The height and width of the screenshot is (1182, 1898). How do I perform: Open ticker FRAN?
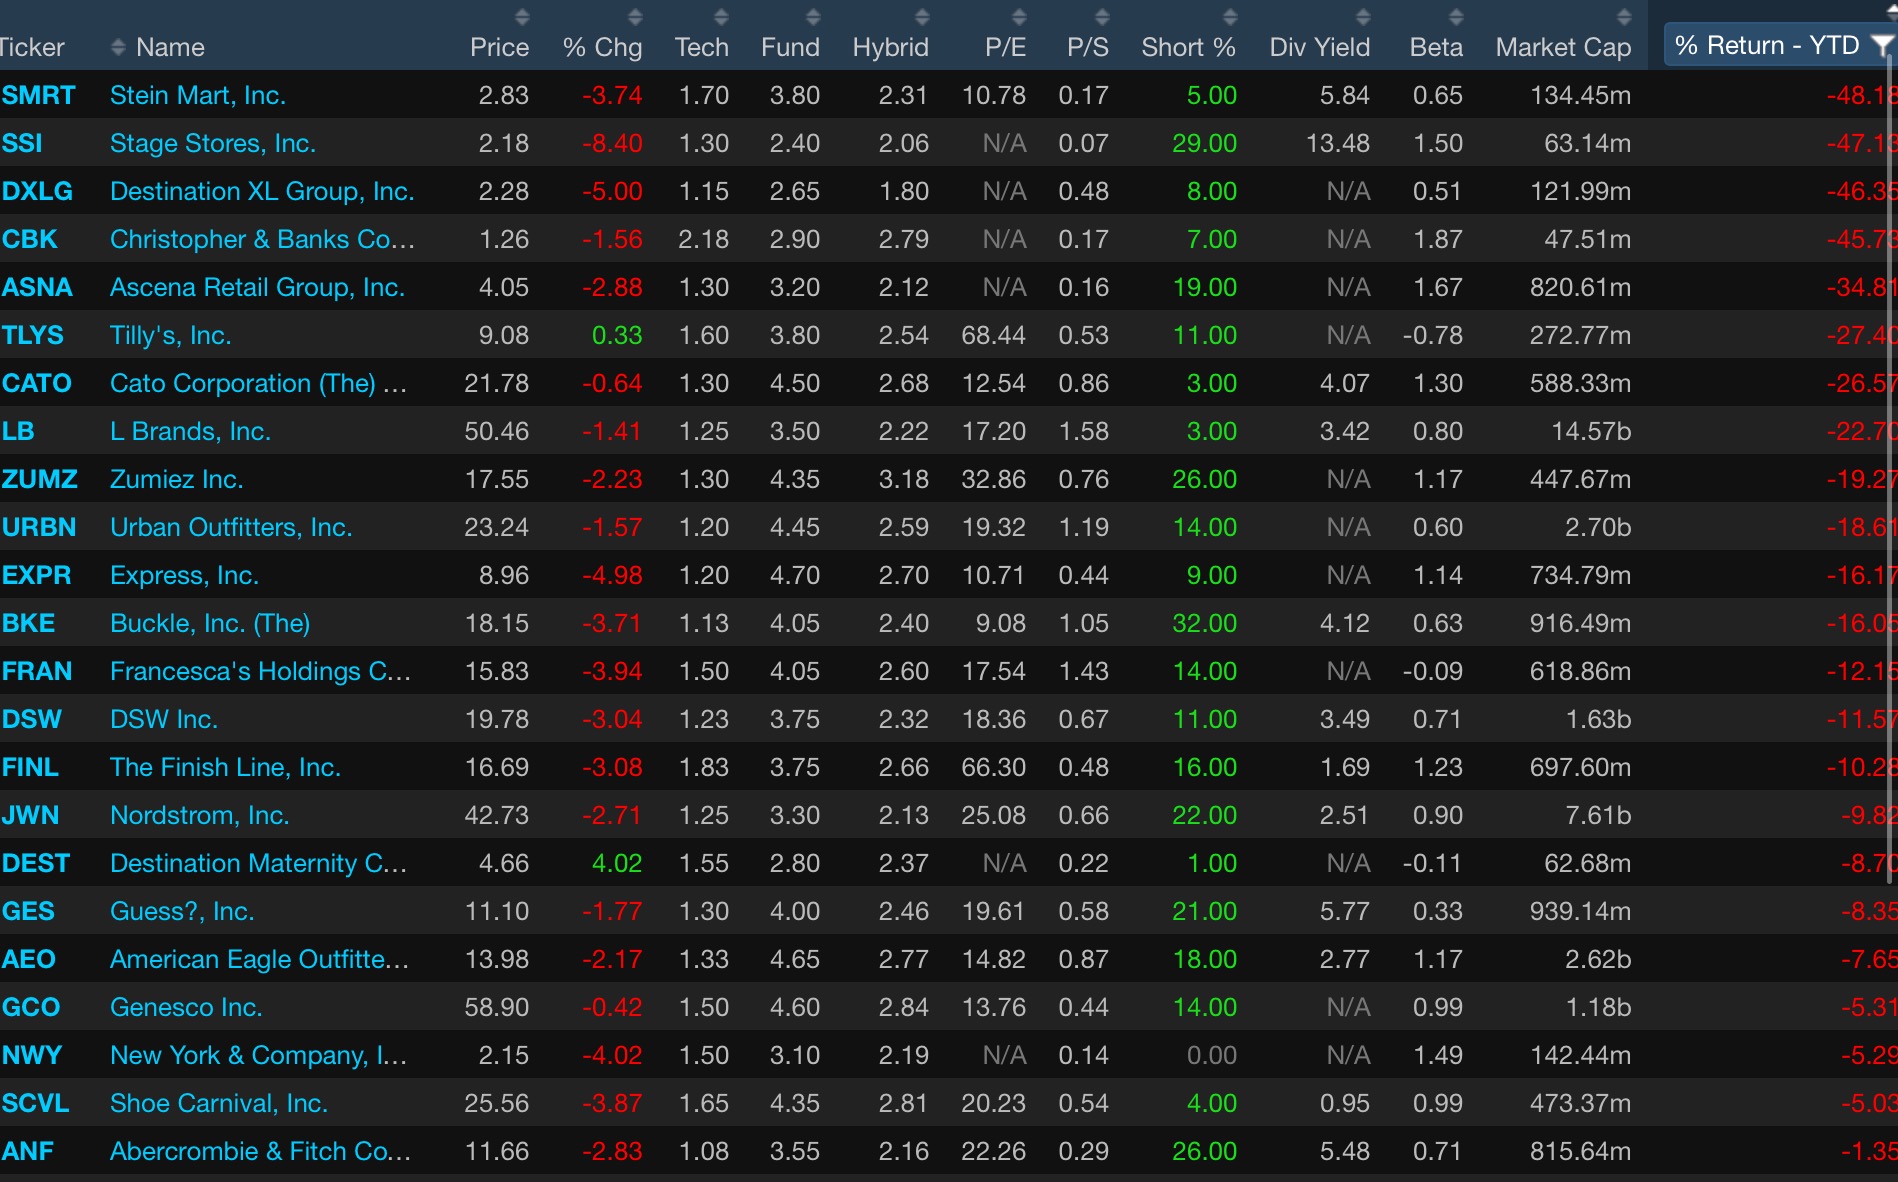[x=37, y=671]
